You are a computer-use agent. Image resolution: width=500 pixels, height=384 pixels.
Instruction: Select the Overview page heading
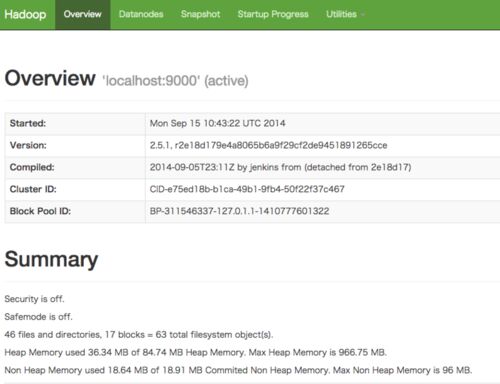50,78
